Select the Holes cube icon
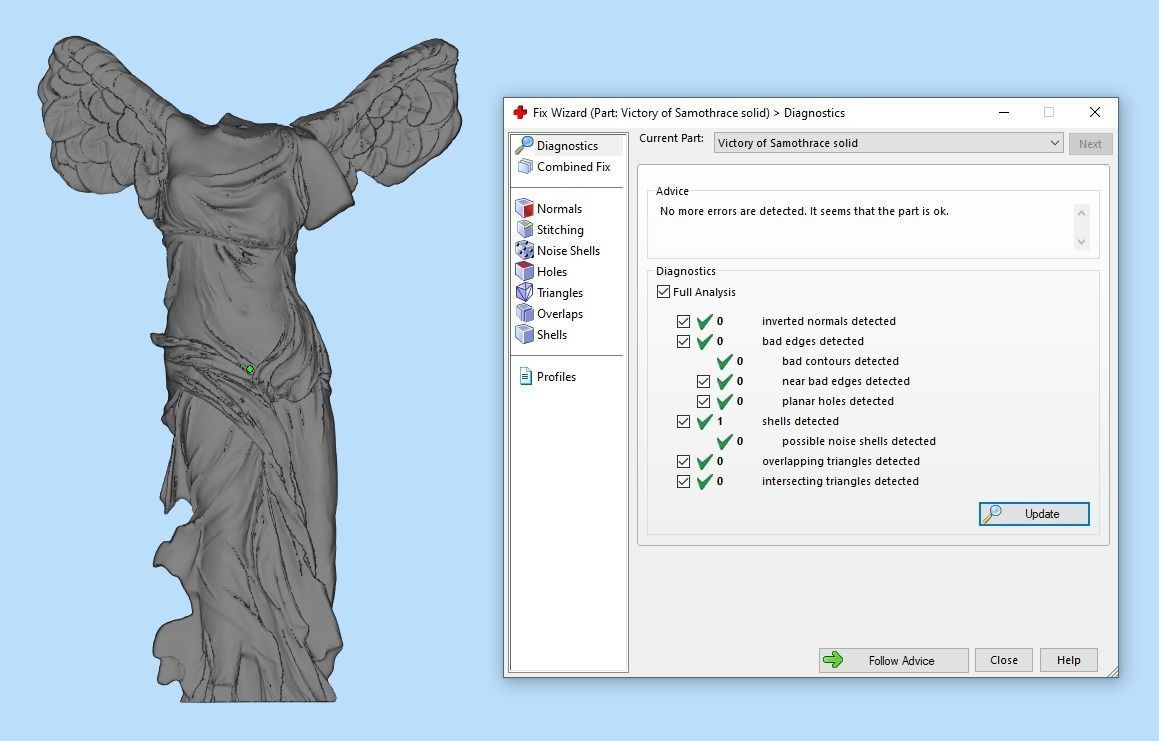1159x741 pixels. (524, 271)
